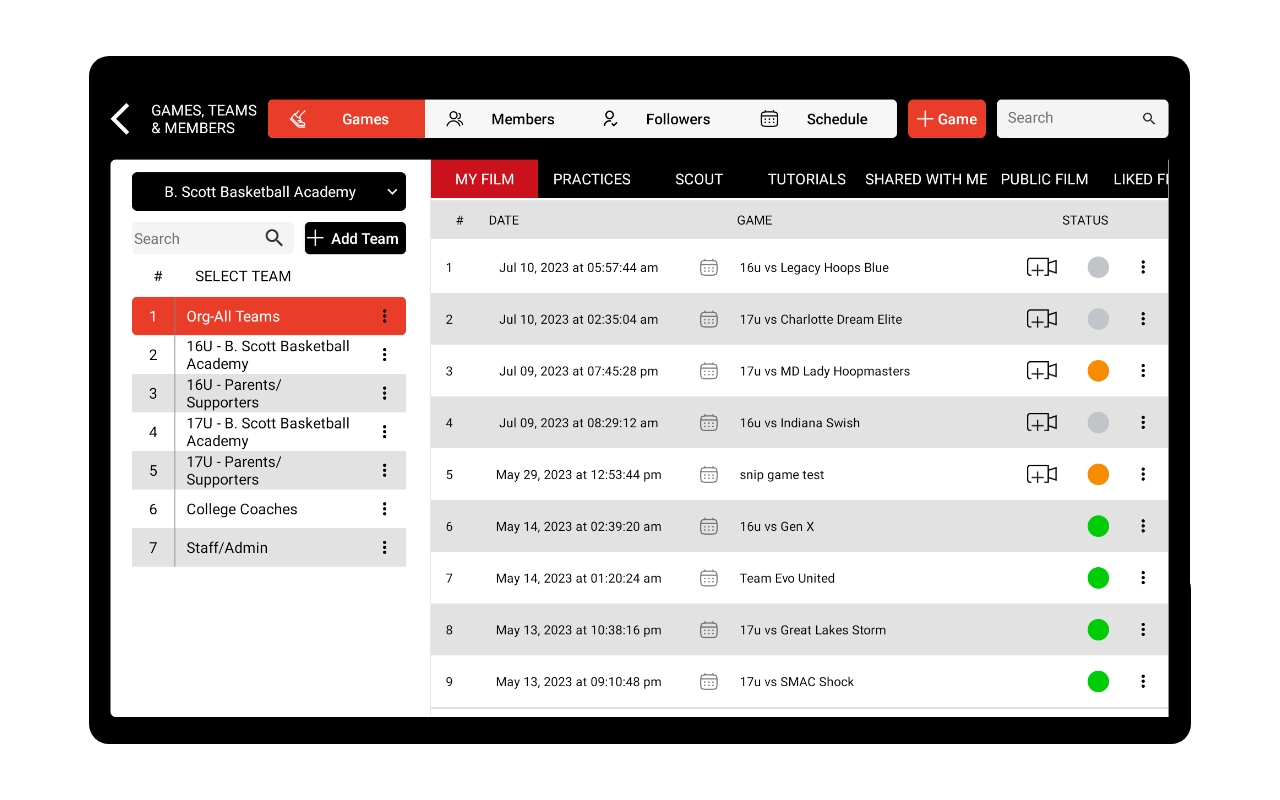
Task: Click the Add Team button
Action: coord(355,238)
